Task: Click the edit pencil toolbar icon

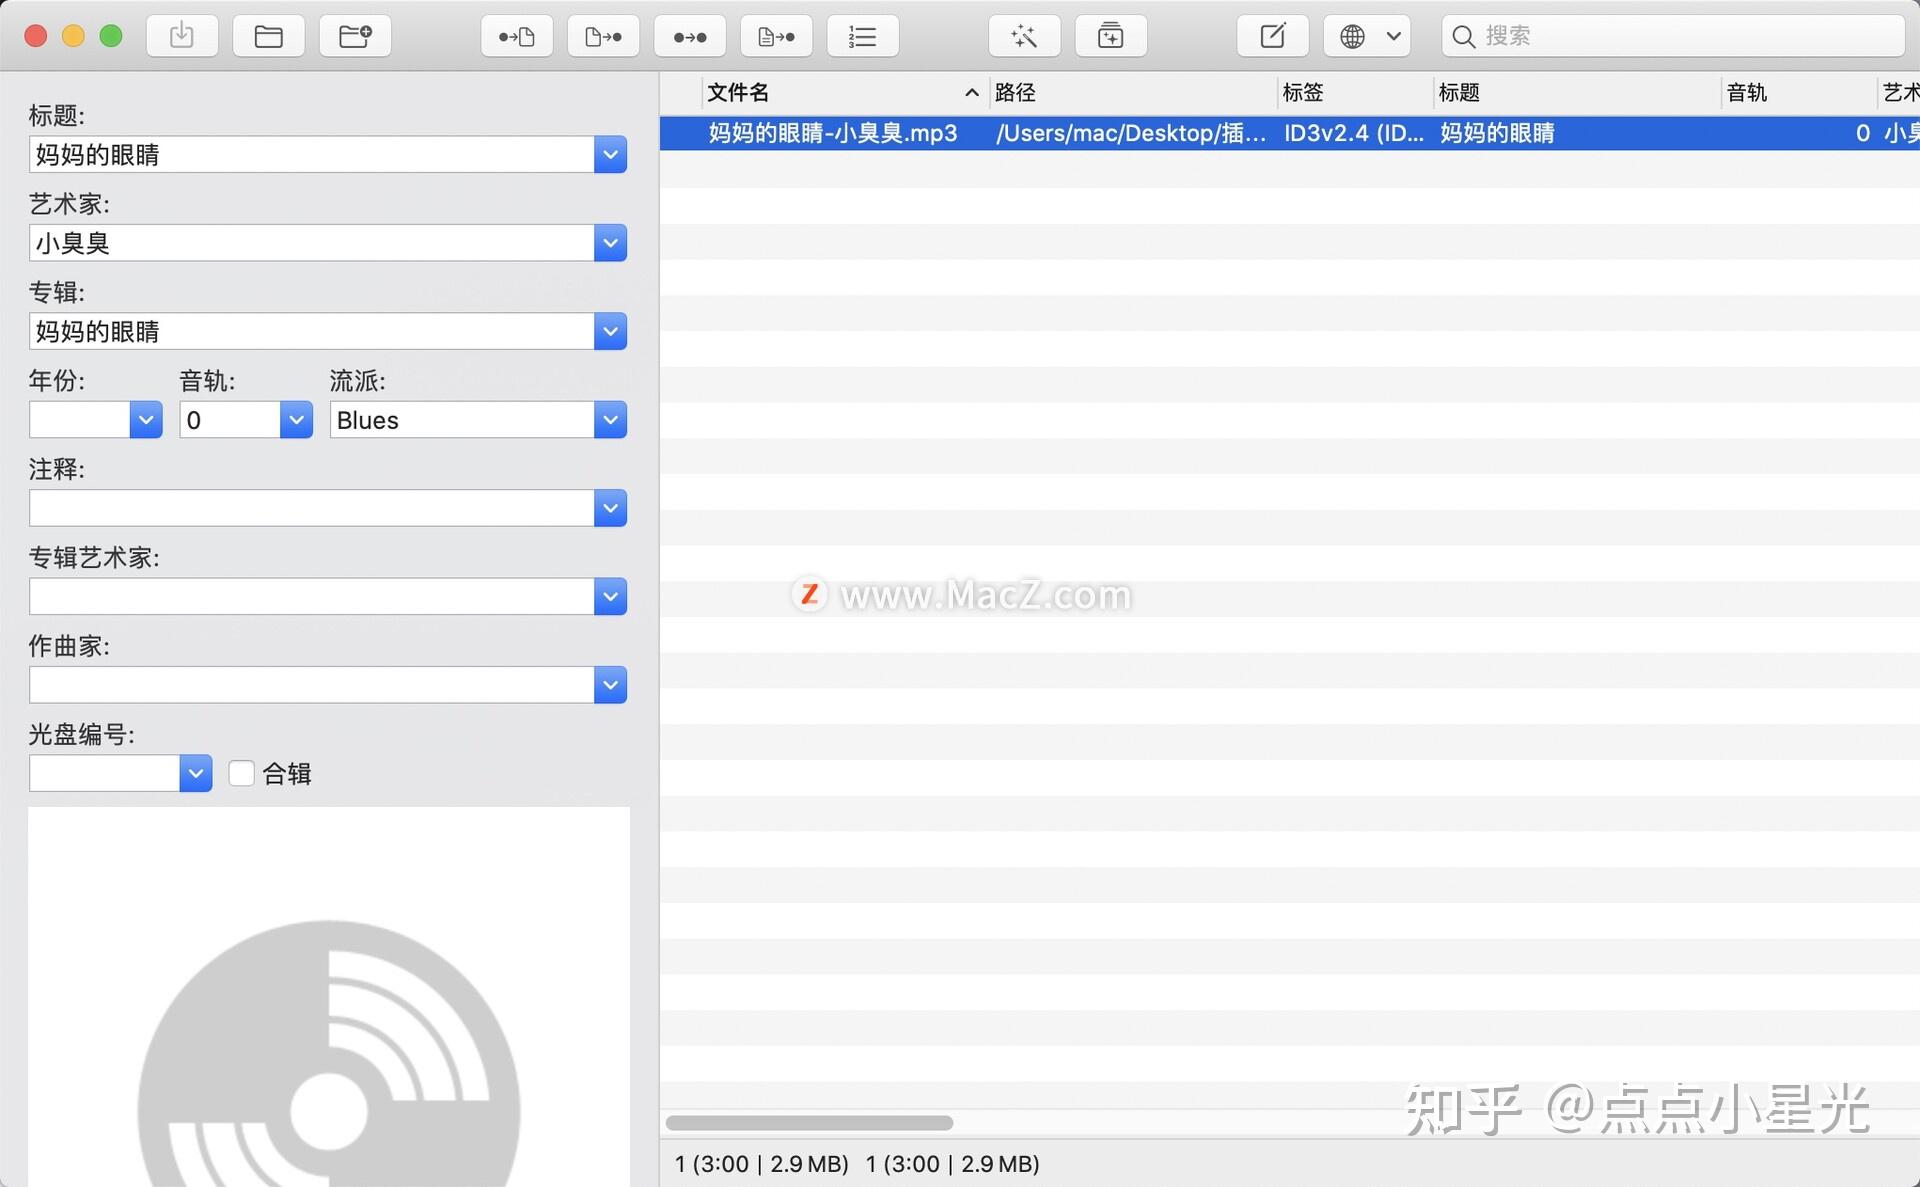Action: click(x=1273, y=37)
